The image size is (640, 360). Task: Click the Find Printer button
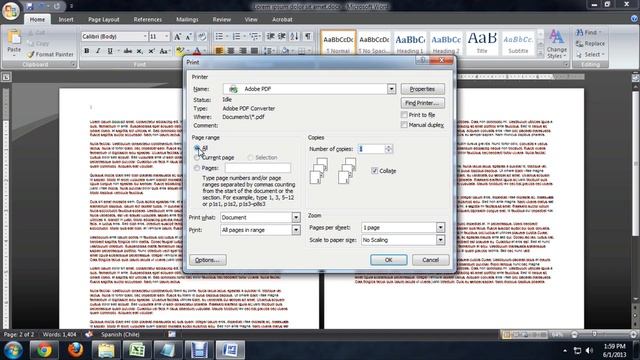(x=422, y=103)
